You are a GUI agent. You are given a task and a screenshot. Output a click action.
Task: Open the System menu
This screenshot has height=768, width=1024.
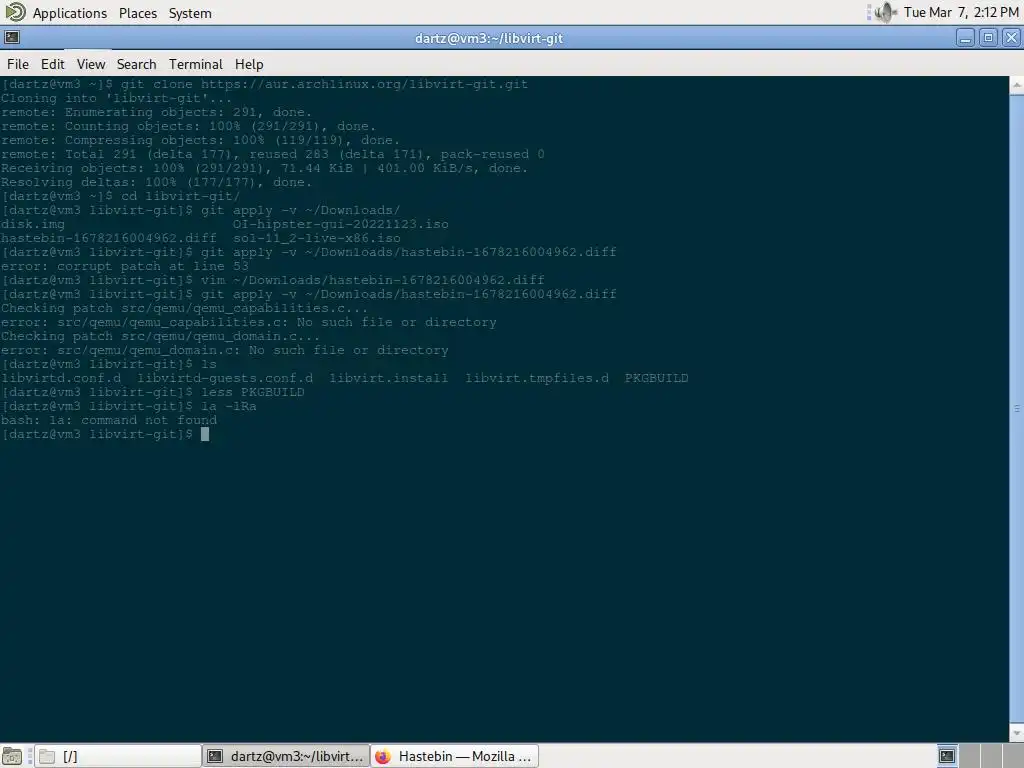190,13
